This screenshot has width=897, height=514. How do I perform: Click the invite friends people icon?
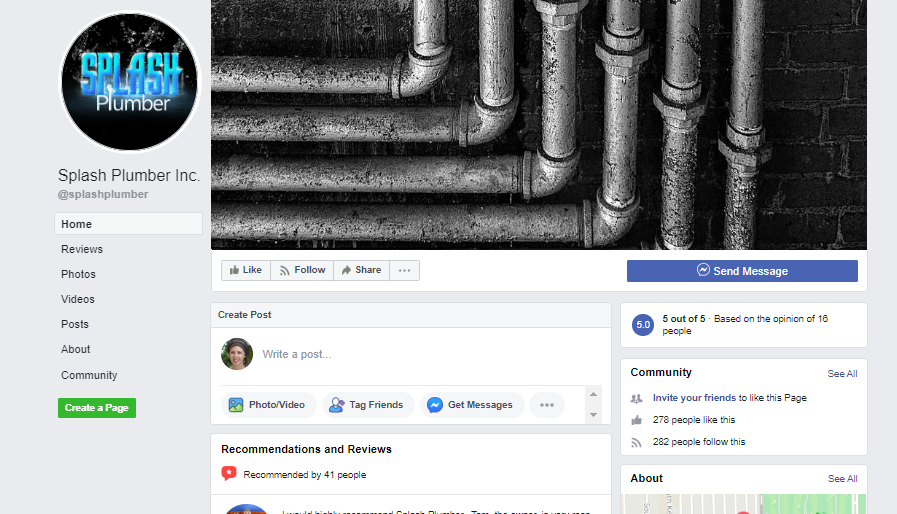click(x=636, y=398)
